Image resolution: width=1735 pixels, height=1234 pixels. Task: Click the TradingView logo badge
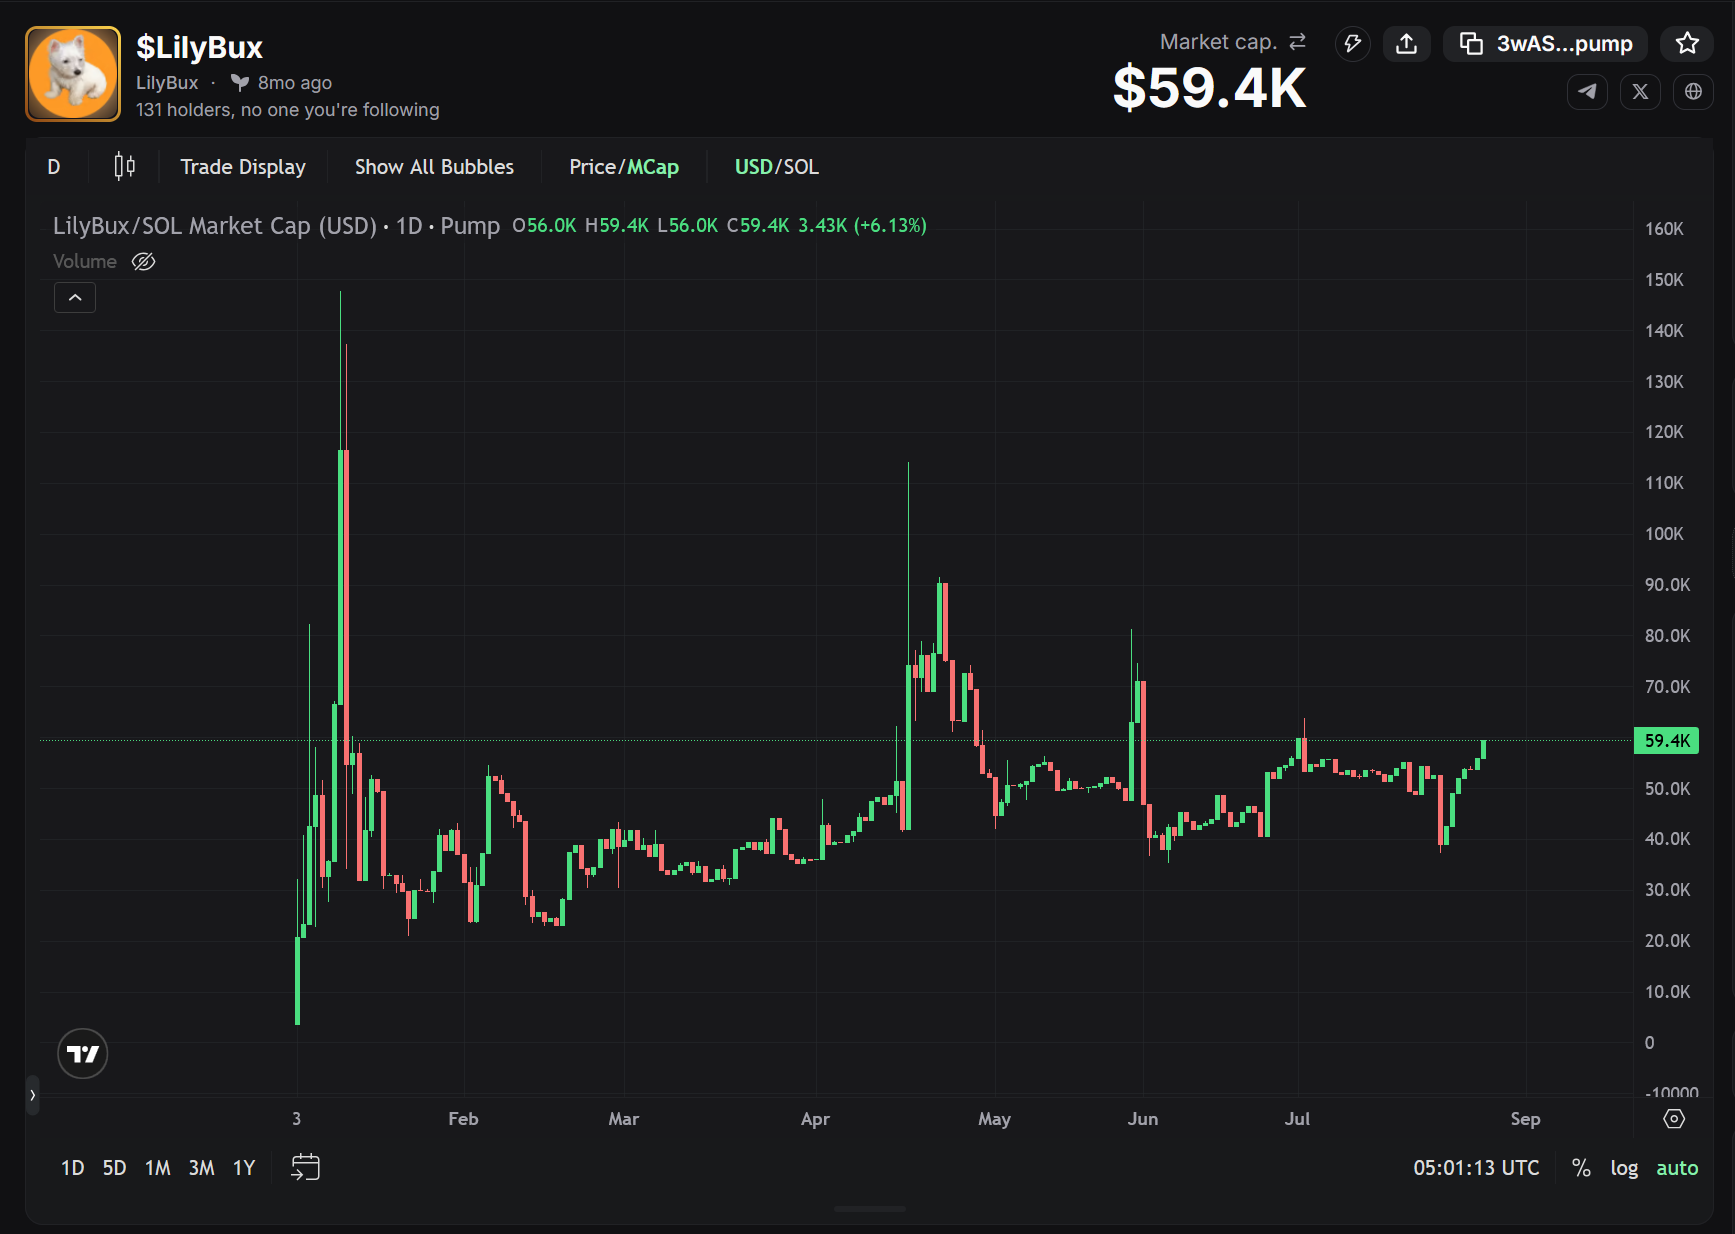pyautogui.click(x=82, y=1054)
